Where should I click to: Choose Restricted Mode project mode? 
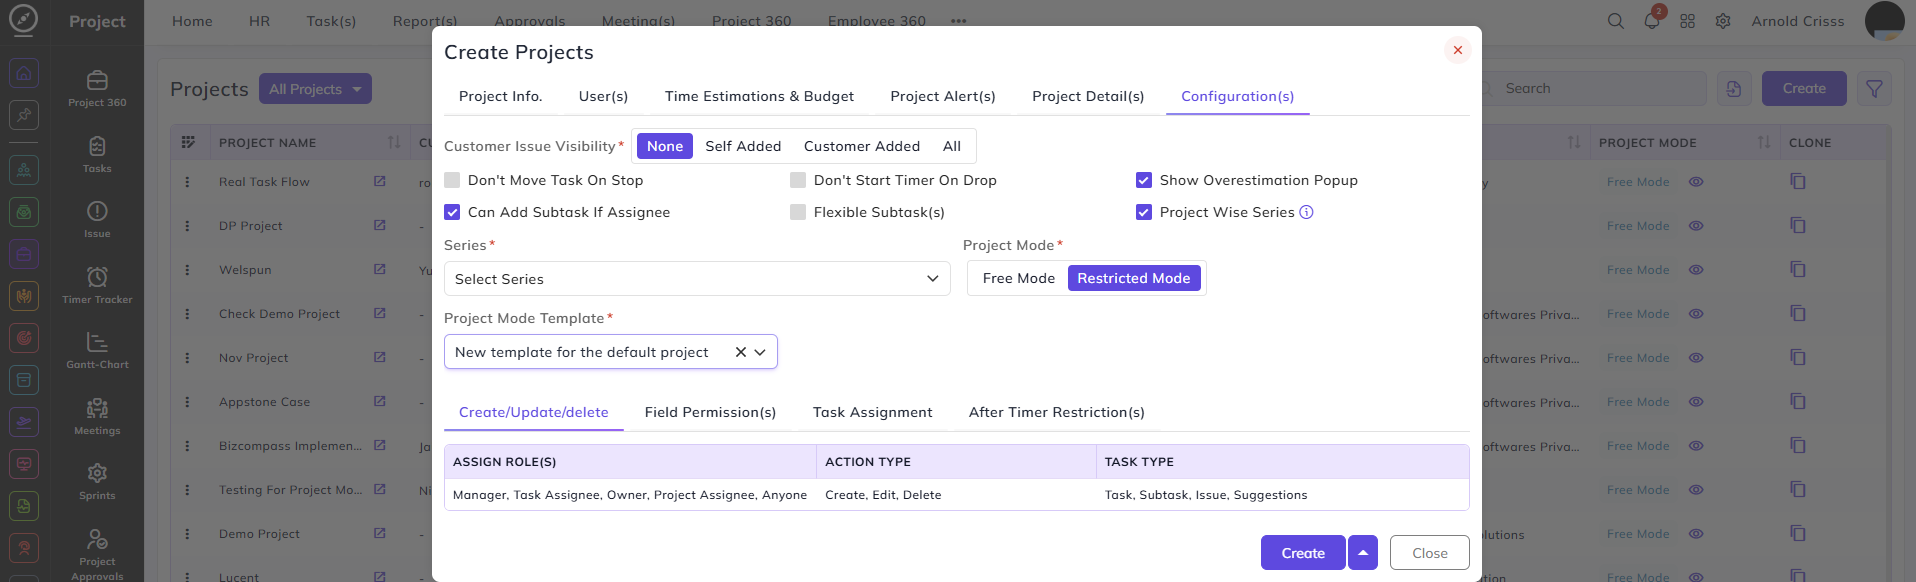coord(1134,278)
